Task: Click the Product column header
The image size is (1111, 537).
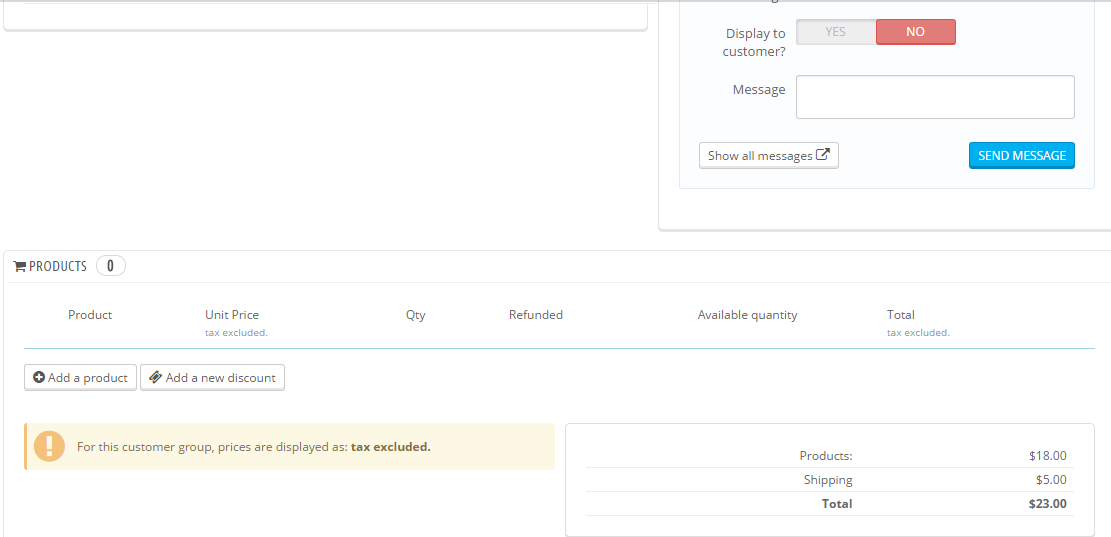Action: [90, 315]
